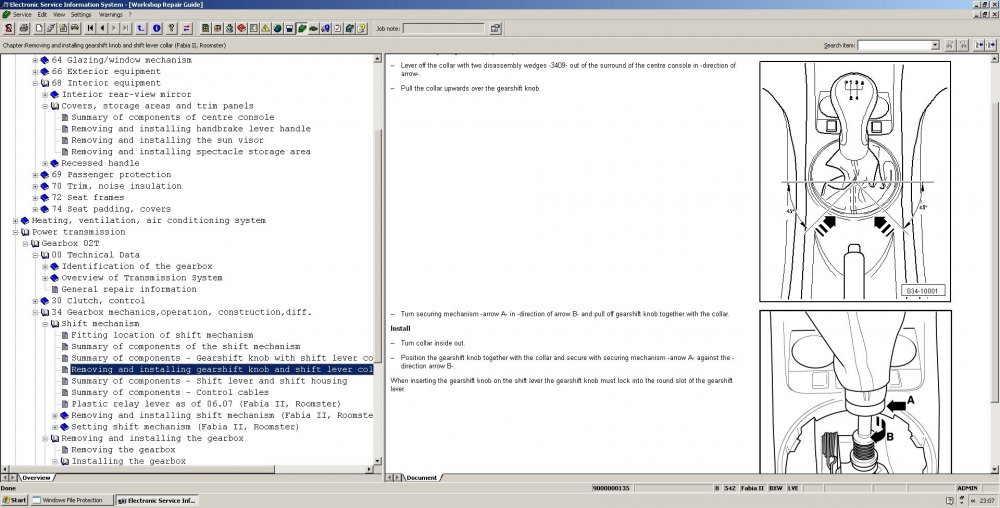Viewport: 1000px width, 508px height.
Task: Go to first page with skip-back arrow
Action: tap(90, 28)
